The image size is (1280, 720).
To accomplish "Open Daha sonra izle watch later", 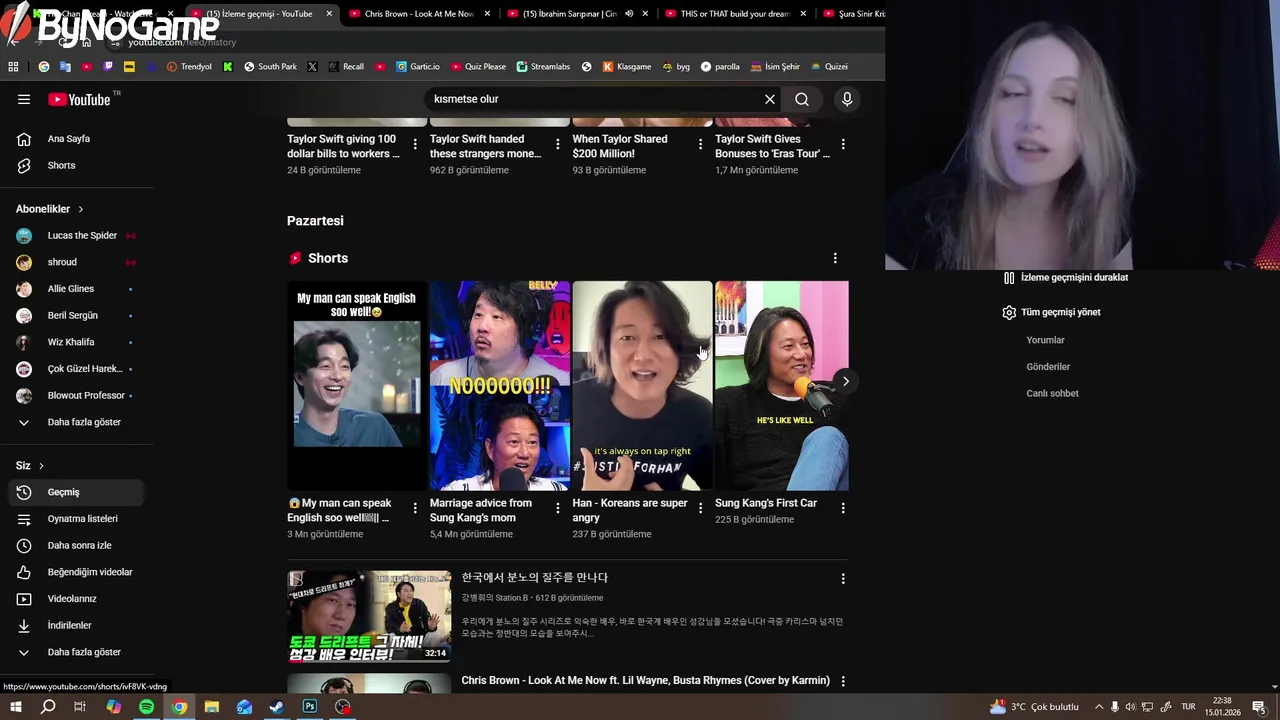I will coord(76,545).
